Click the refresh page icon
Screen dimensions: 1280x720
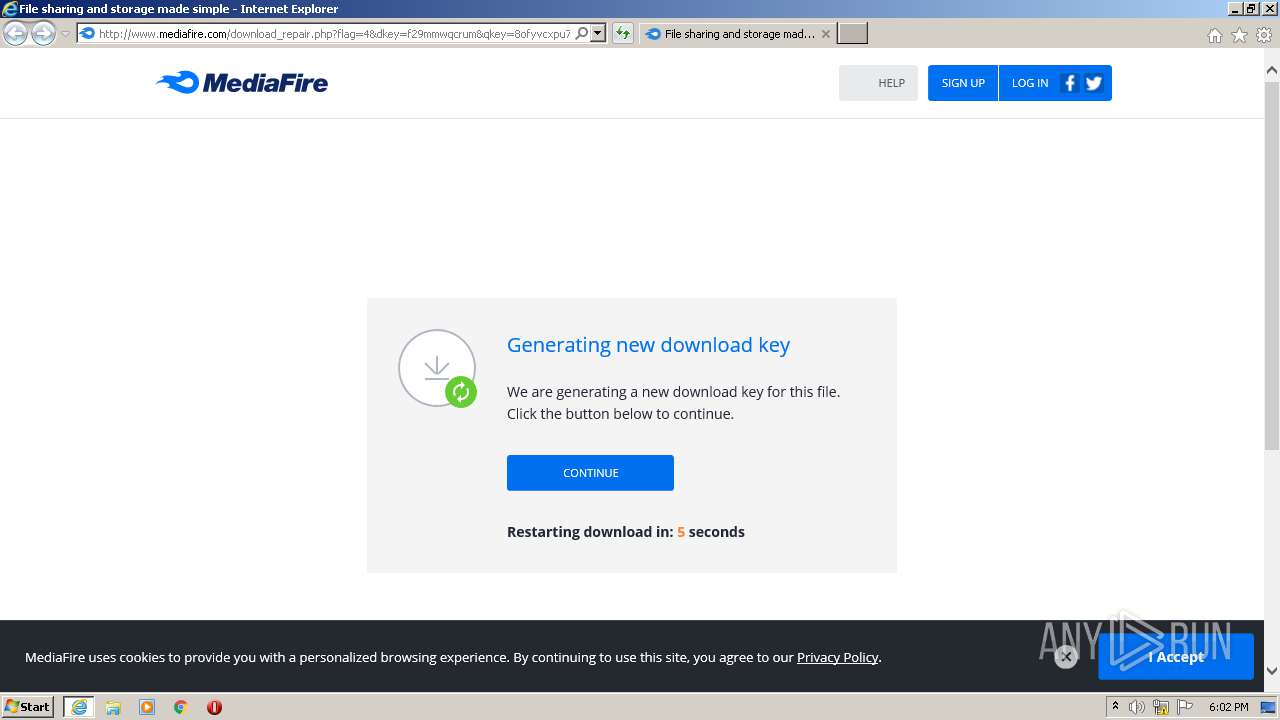pyautogui.click(x=623, y=33)
